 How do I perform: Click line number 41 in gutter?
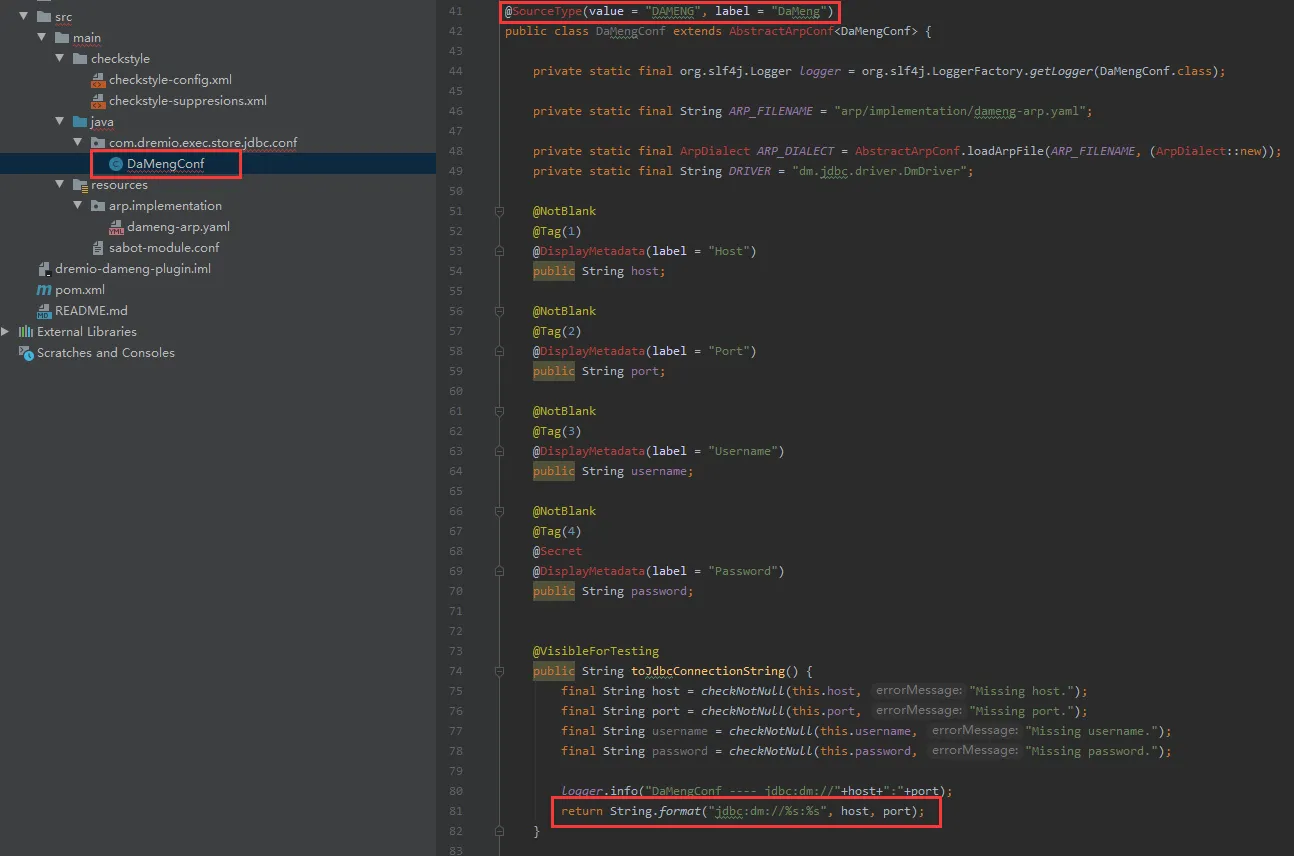point(456,11)
